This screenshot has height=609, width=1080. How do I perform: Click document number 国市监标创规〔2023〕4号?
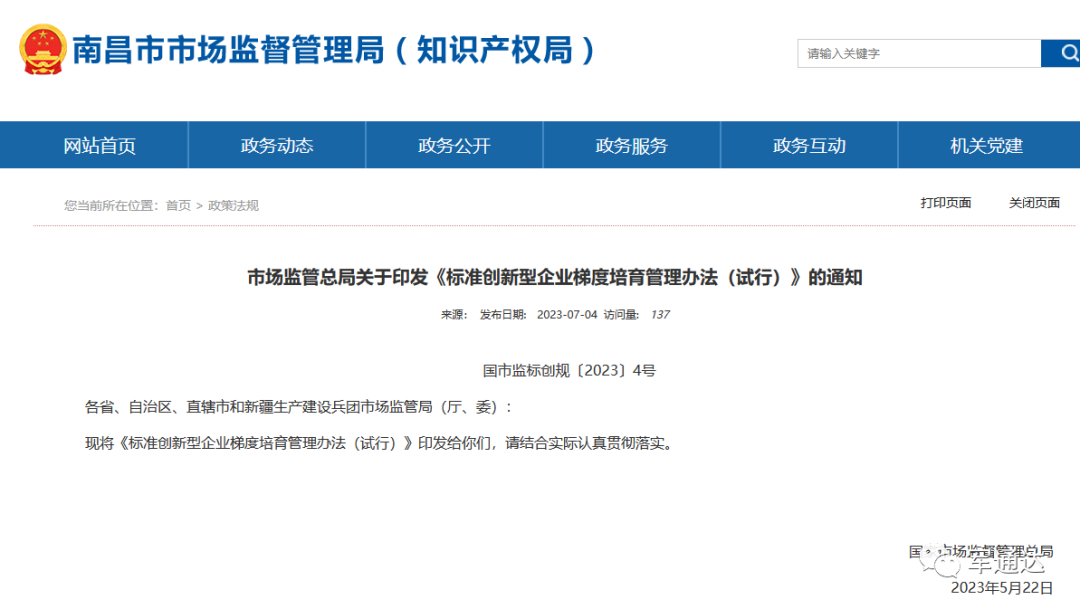click(569, 371)
